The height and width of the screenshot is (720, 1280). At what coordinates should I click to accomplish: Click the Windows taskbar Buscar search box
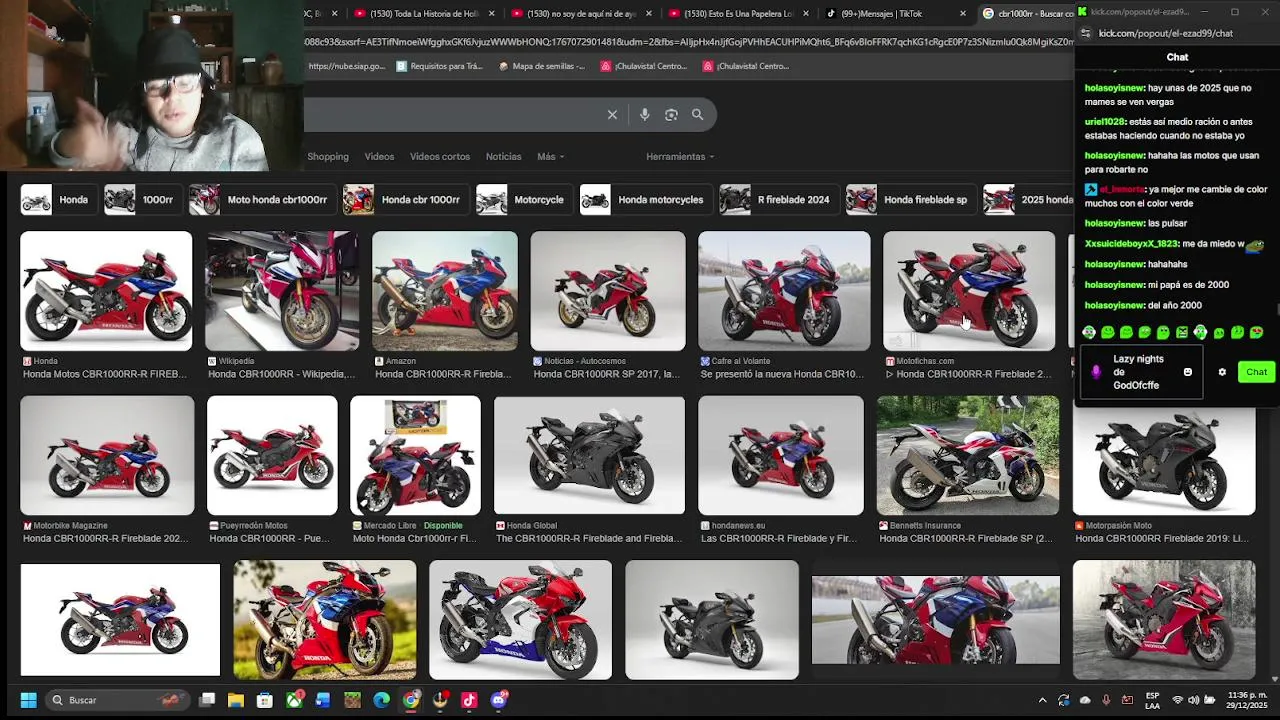coord(117,700)
